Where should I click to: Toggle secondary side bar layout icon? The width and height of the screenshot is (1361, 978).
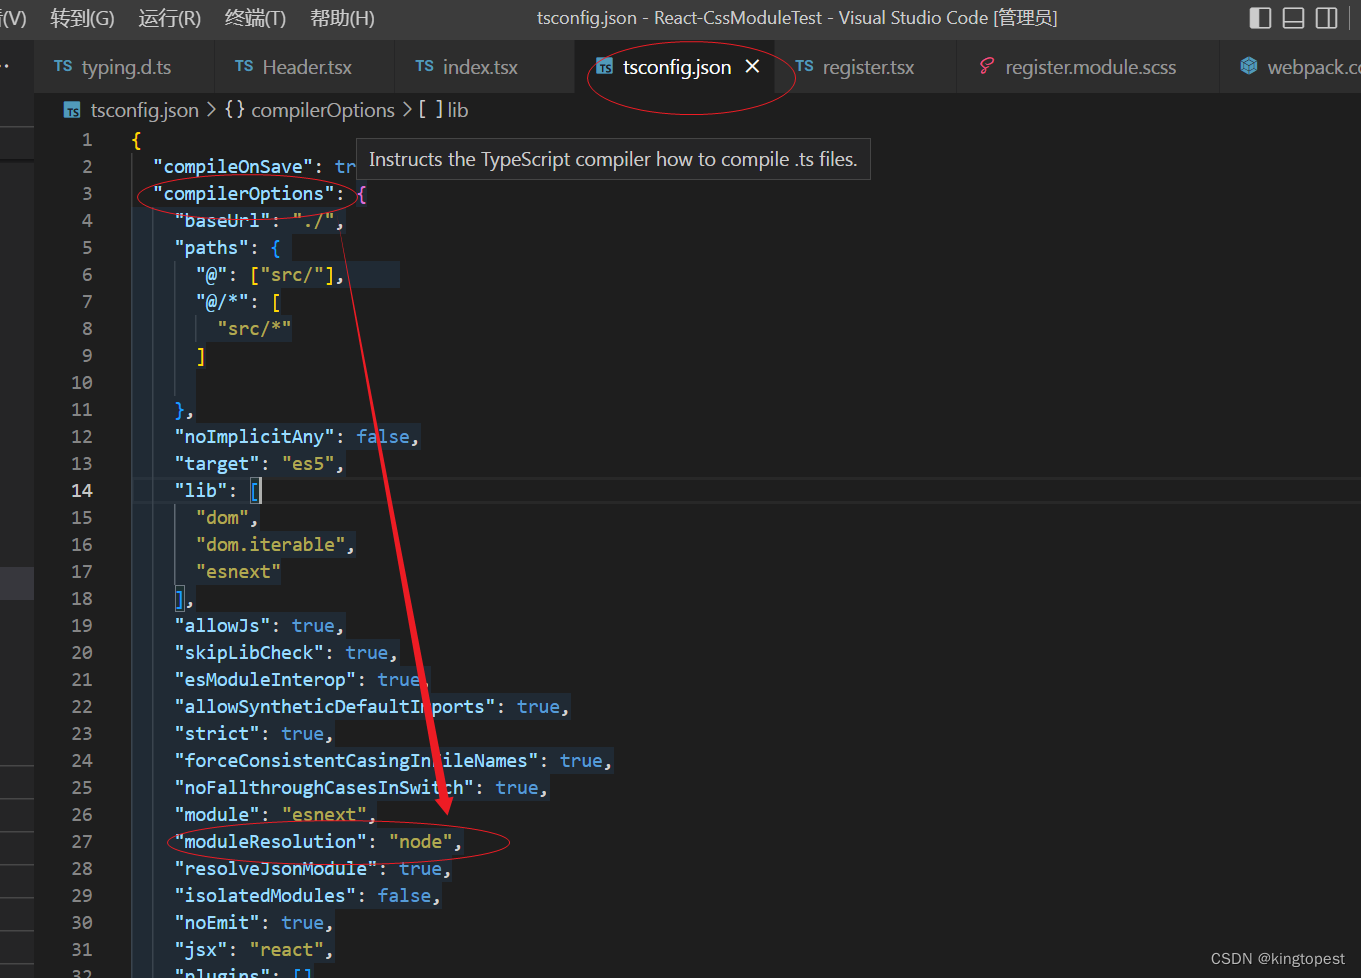pos(1327,18)
